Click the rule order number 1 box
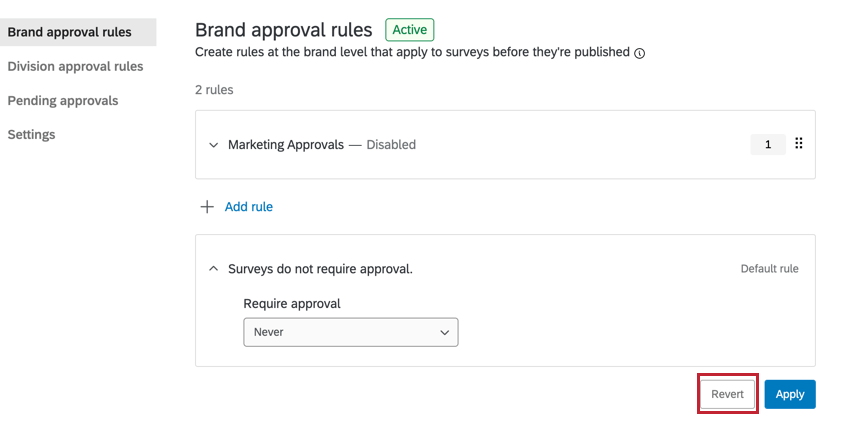Viewport: 850px width, 425px height. point(768,144)
